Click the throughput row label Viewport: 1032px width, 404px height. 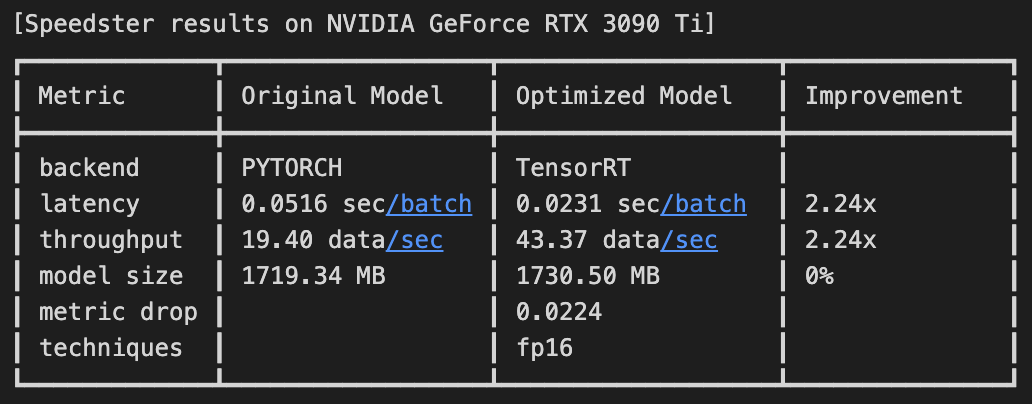(x=111, y=240)
